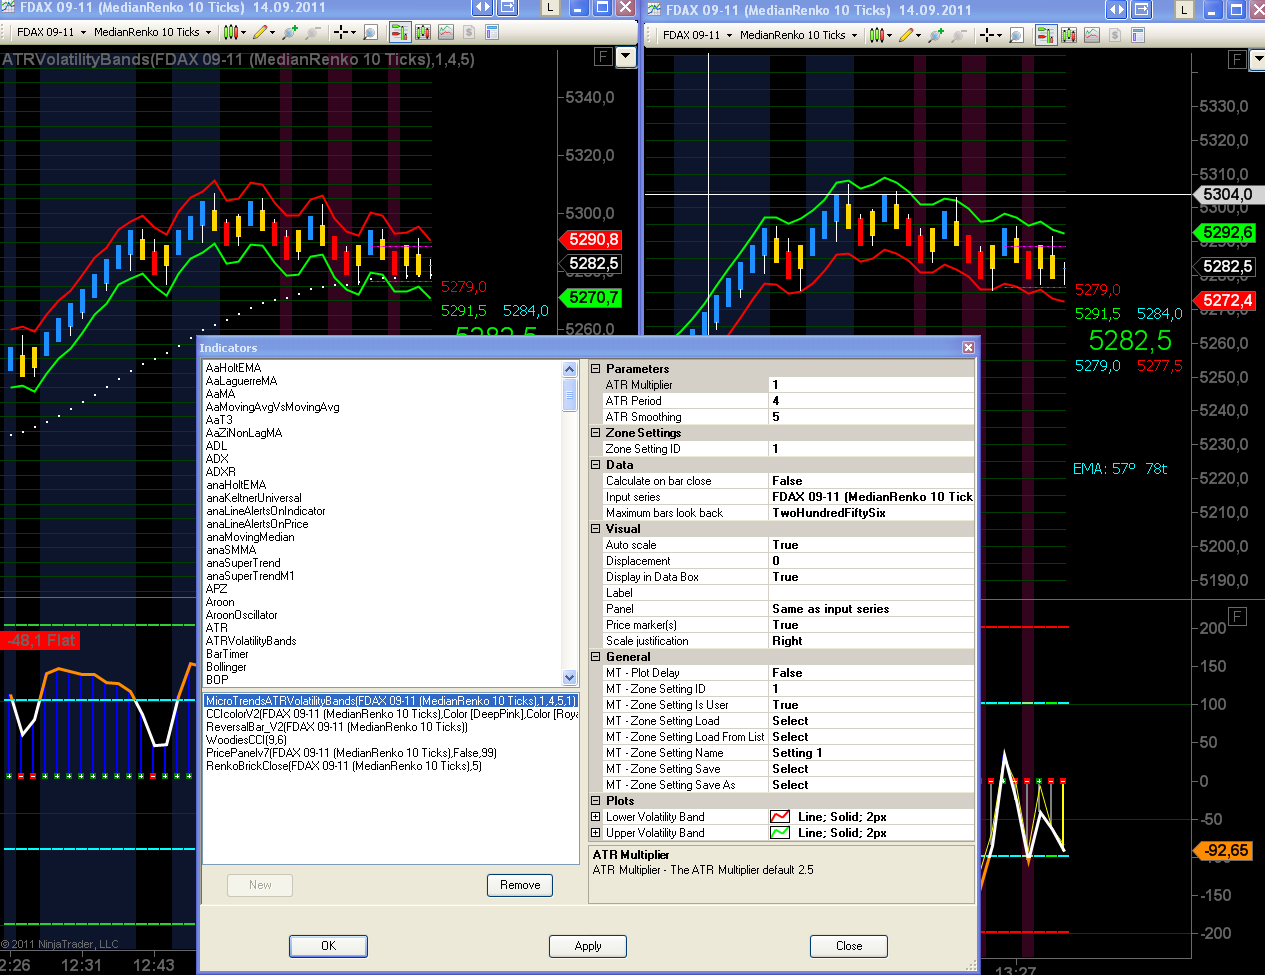Image resolution: width=1265 pixels, height=975 pixels.
Task: Open MedianRenko 10 Ticks dropdown in right chart
Action: [x=798, y=35]
